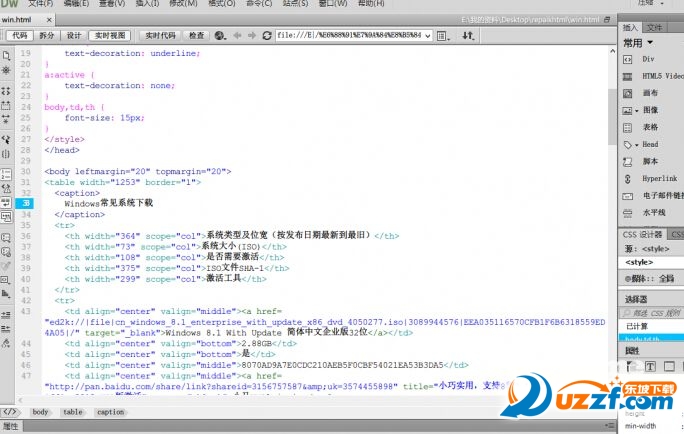Toggle word wrap icon

click(x=6, y=202)
